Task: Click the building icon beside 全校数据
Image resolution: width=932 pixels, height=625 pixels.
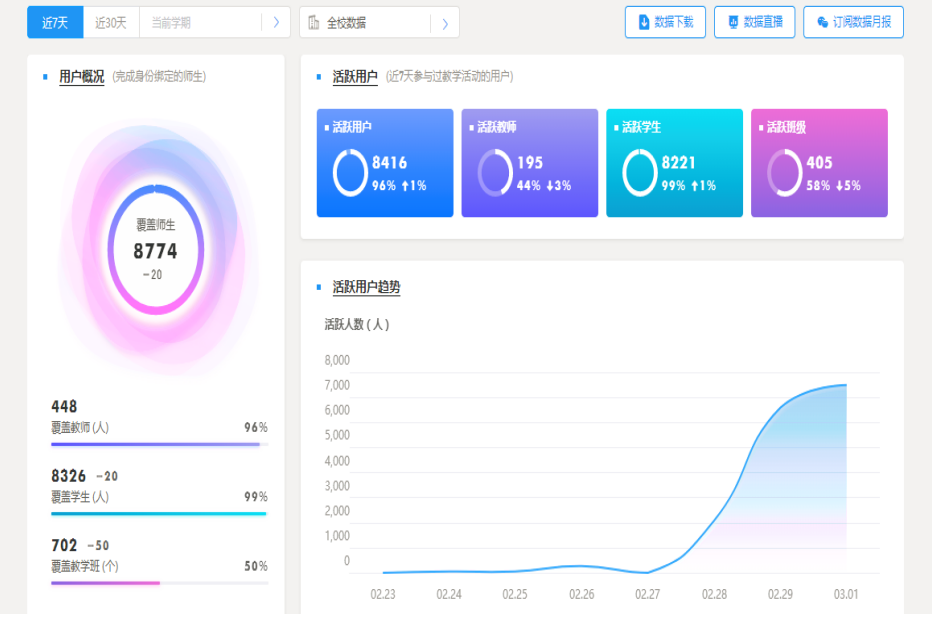Action: (x=314, y=22)
